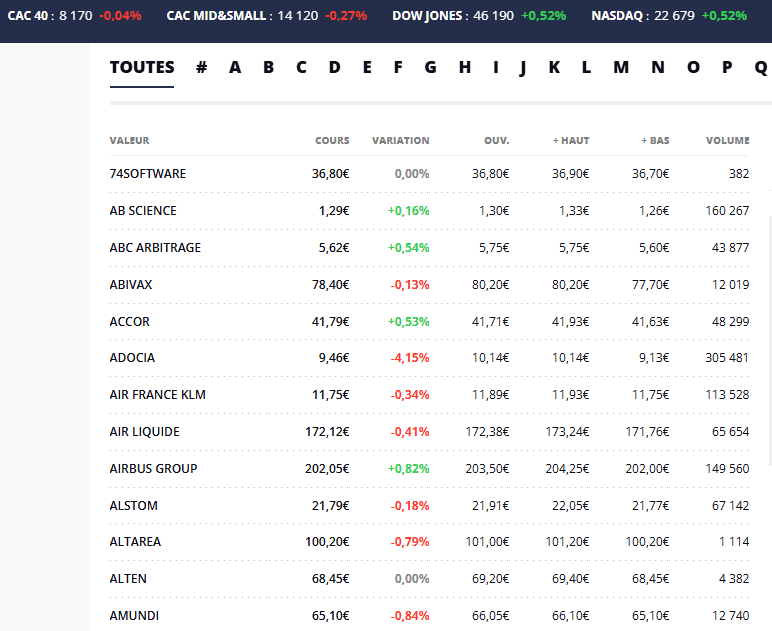This screenshot has width=772, height=631.
Task: Select the TOUTES alphabet filter tab
Action: point(142,67)
